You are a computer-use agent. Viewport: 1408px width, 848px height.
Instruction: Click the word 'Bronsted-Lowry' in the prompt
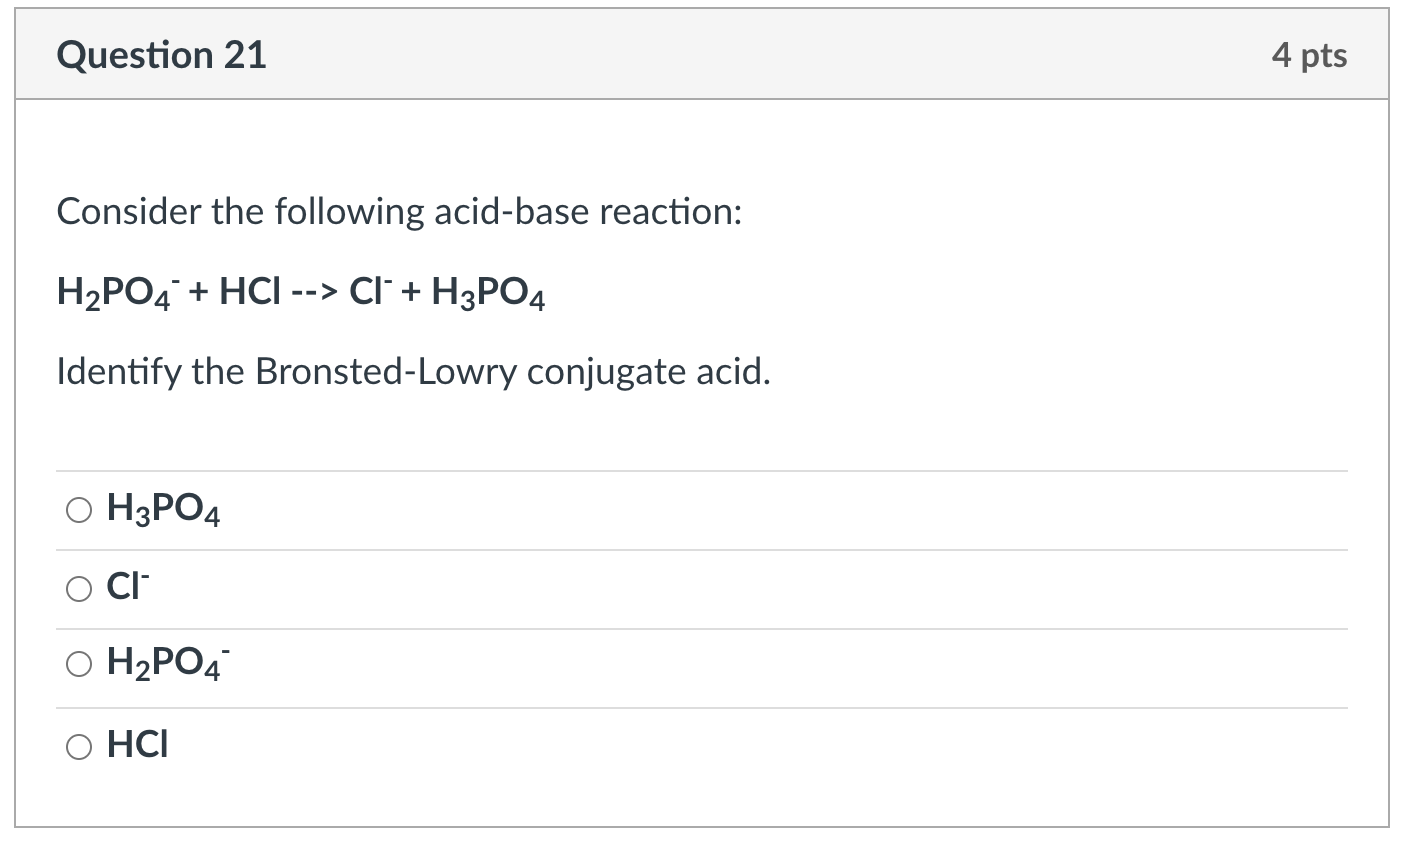tap(387, 372)
